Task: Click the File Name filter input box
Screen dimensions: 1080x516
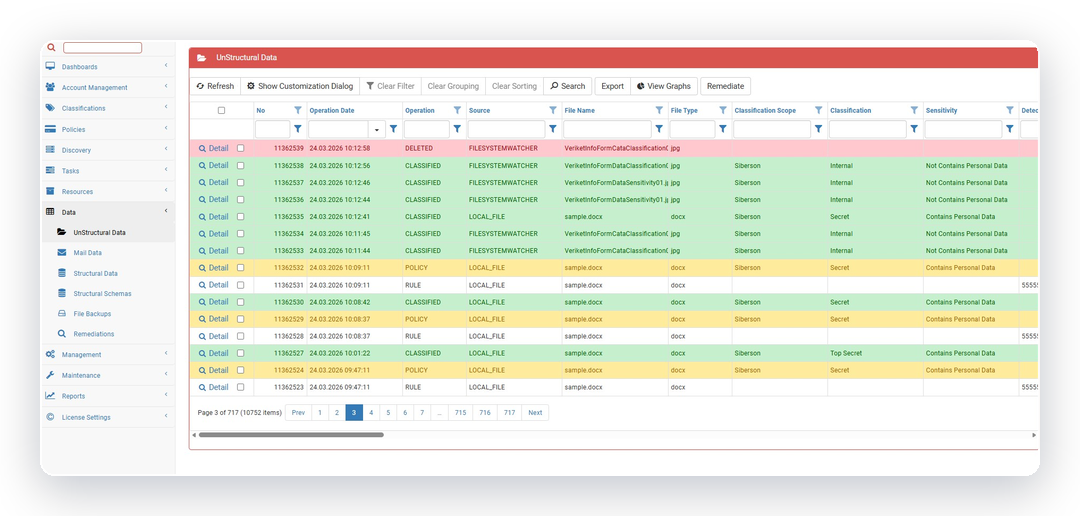Action: click(x=608, y=129)
